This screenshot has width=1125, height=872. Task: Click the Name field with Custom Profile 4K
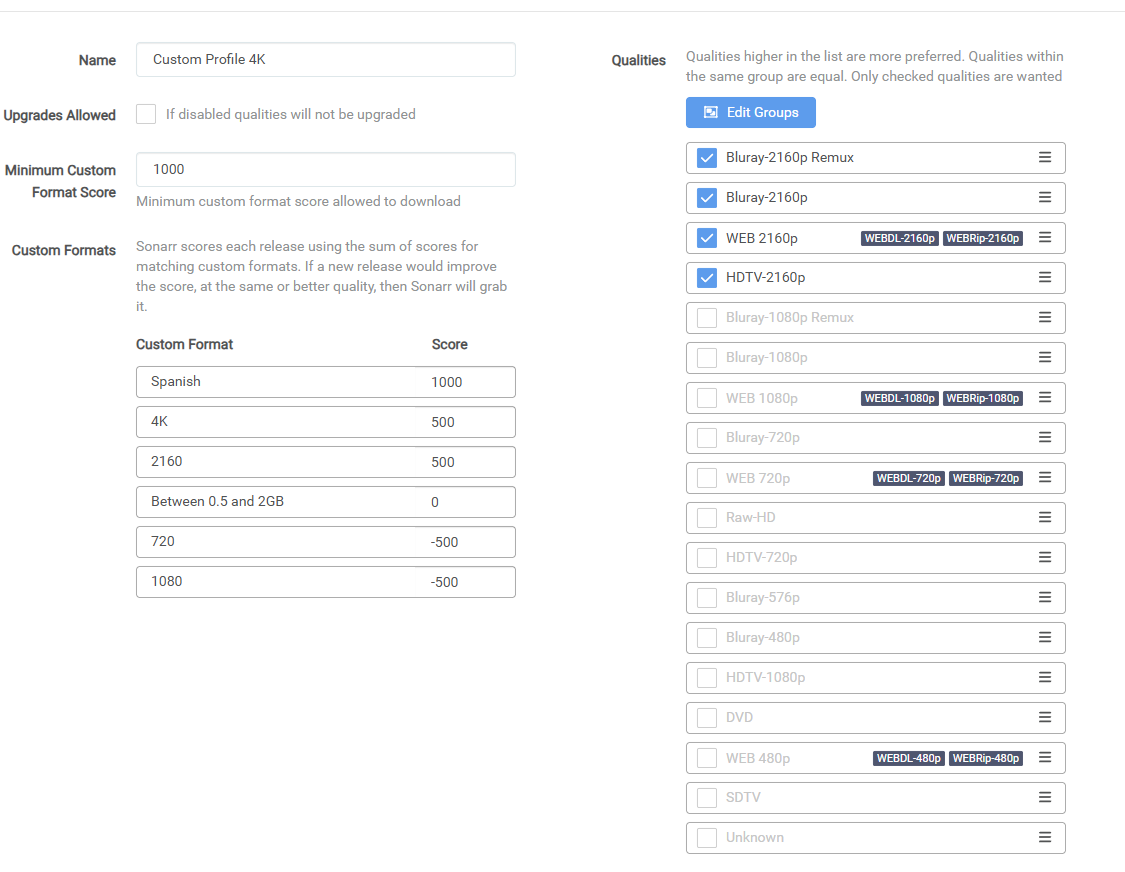click(325, 60)
